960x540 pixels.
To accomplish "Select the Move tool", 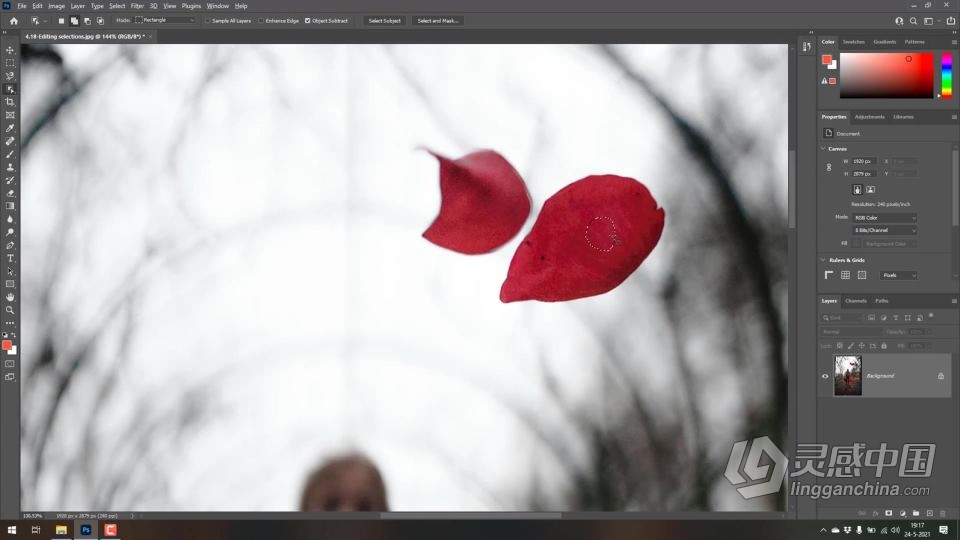I will [10, 50].
